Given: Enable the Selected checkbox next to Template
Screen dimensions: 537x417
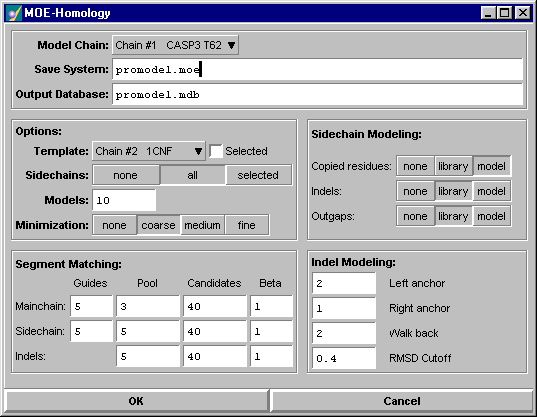Looking at the screenshot, I should pyautogui.click(x=216, y=151).
